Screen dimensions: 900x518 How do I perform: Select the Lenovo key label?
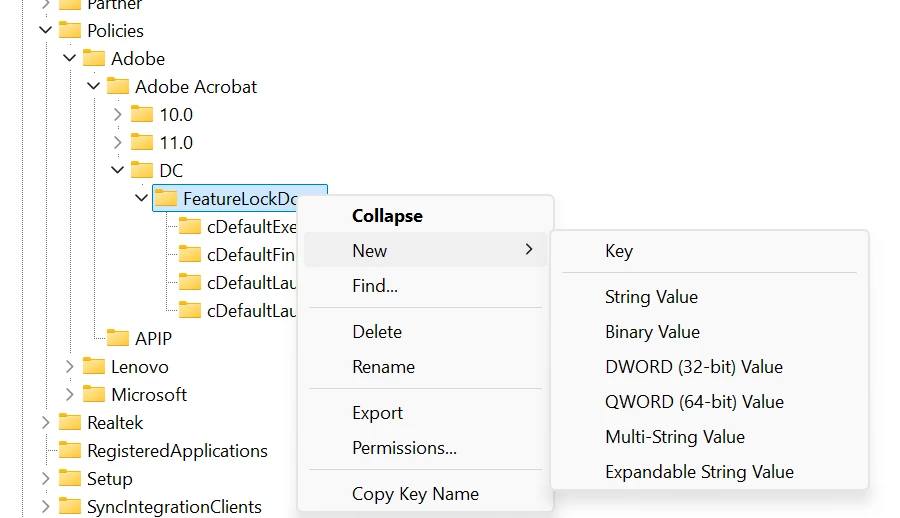pyautogui.click(x=139, y=366)
